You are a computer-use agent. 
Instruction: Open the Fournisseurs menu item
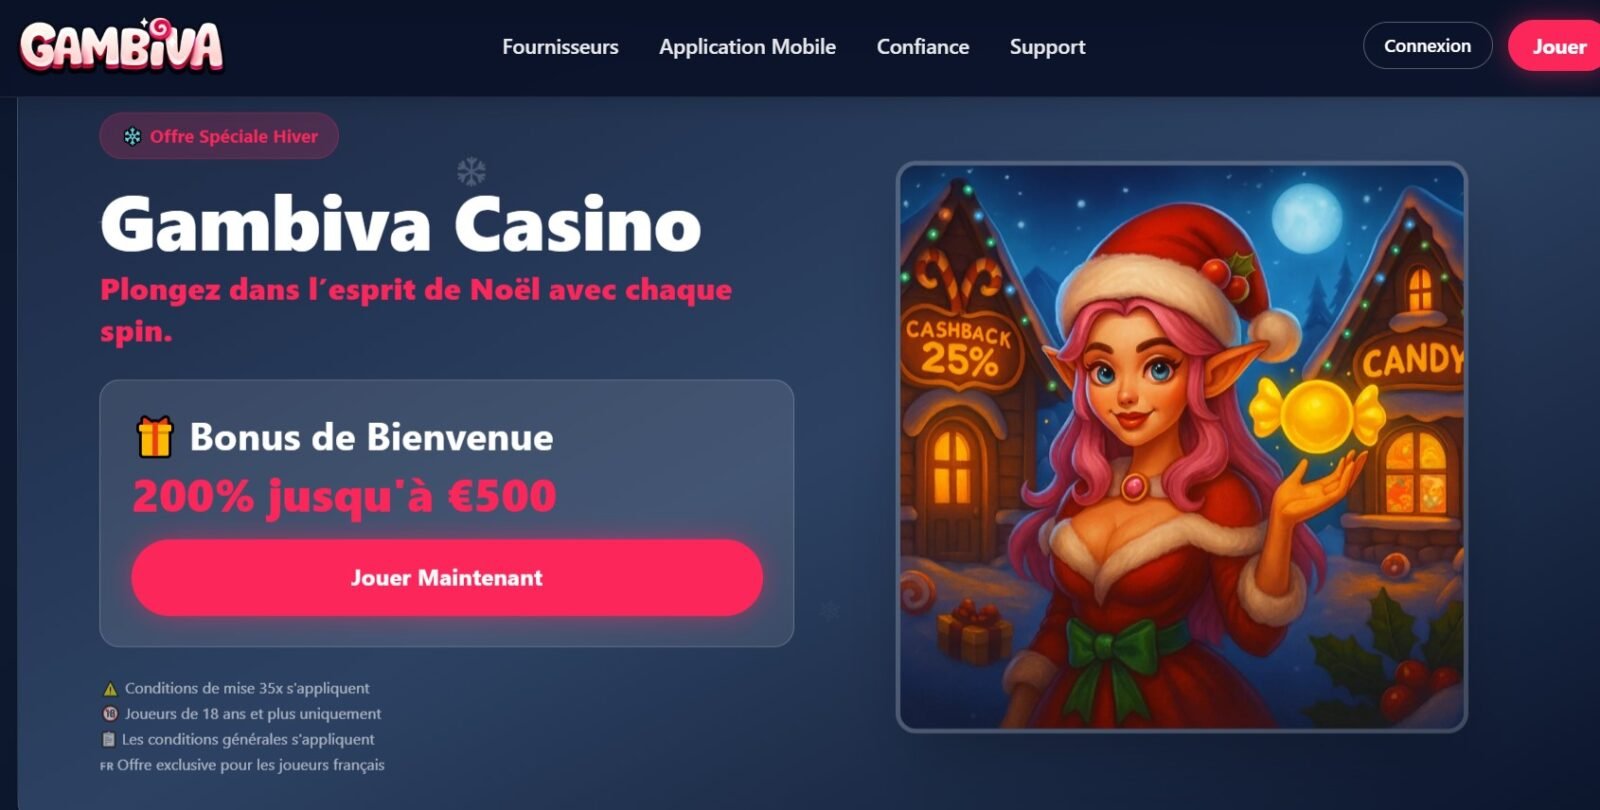click(x=560, y=47)
